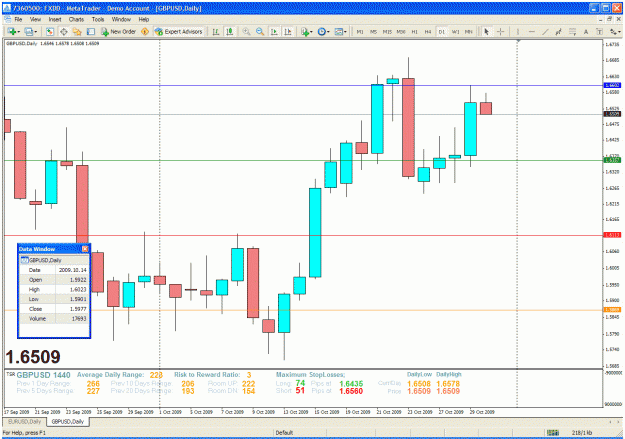This screenshot has width=625, height=439.
Task: Select the H1 timeframe
Action: click(x=415, y=32)
